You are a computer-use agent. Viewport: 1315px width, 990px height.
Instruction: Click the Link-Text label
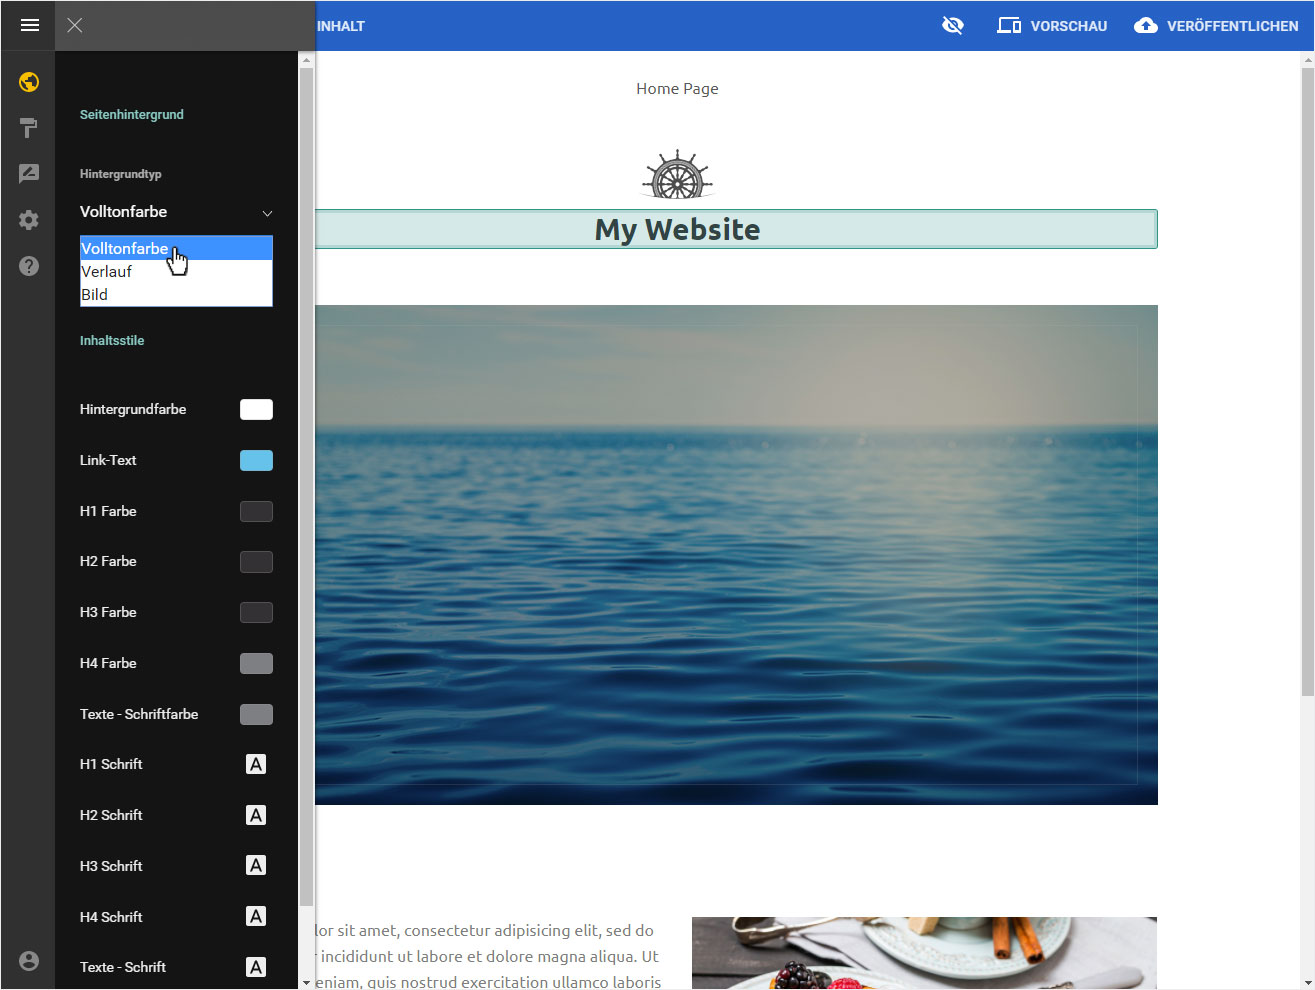(108, 460)
